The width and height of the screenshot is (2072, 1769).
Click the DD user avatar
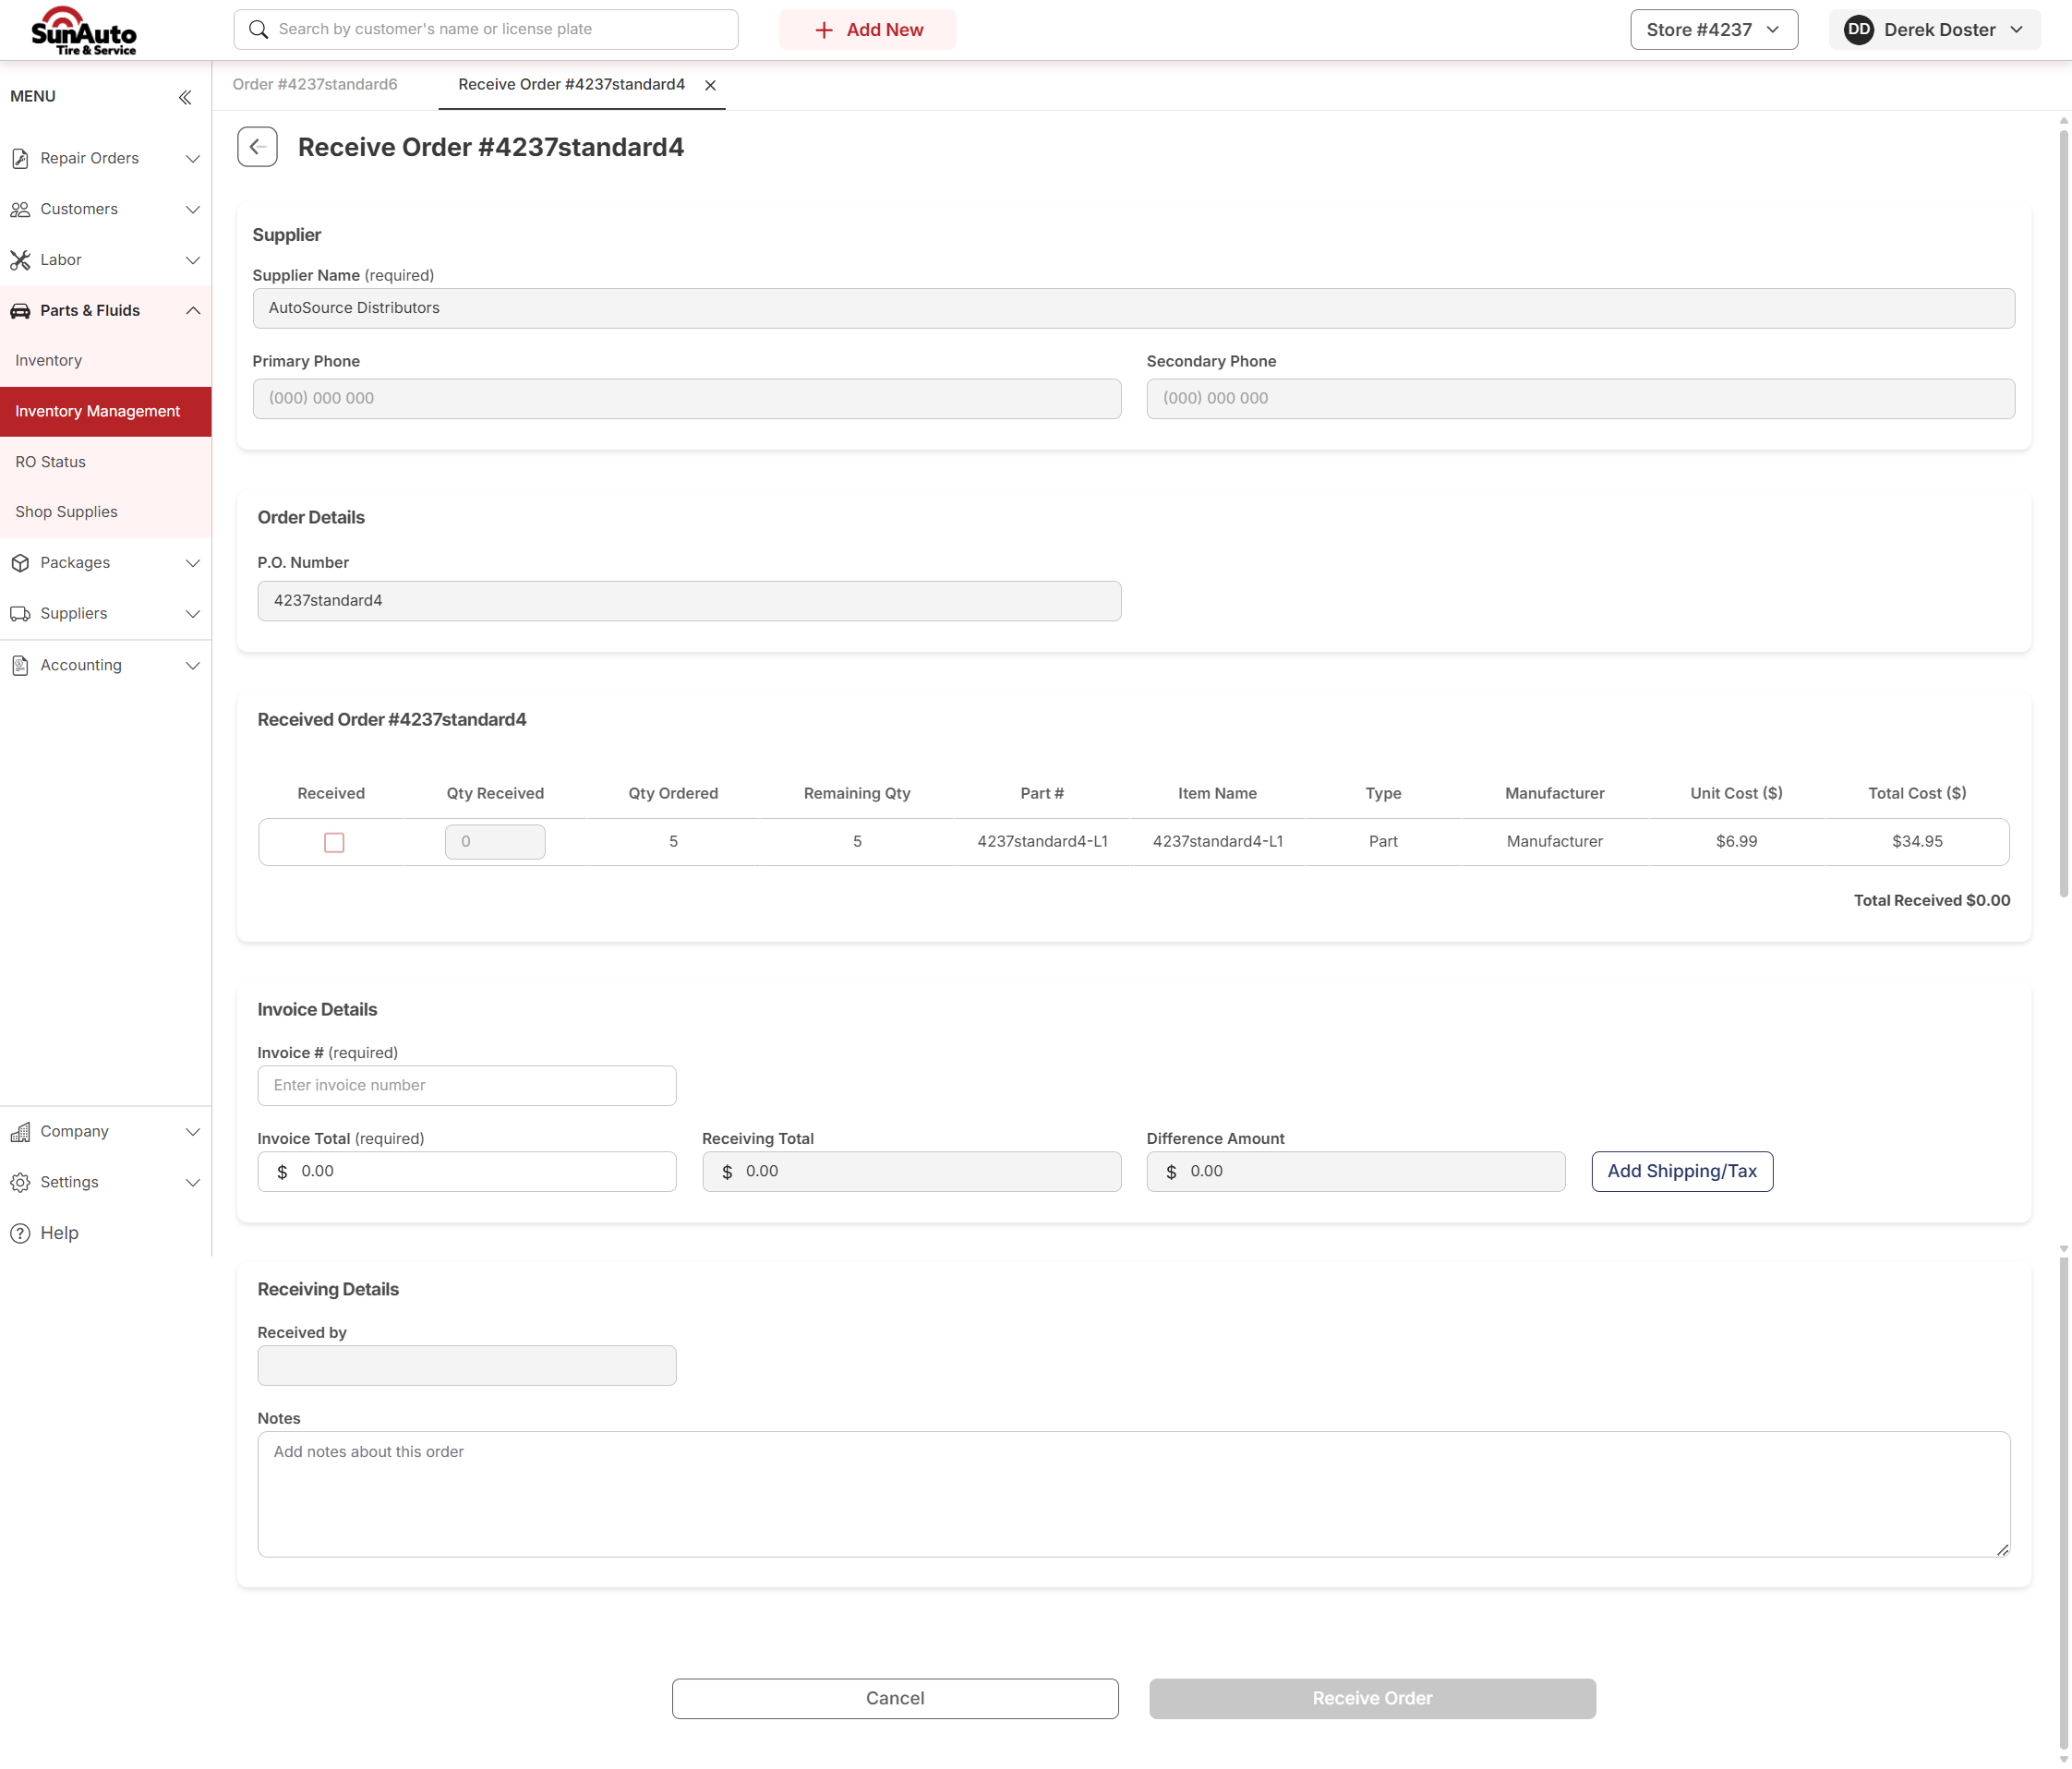click(1858, 29)
